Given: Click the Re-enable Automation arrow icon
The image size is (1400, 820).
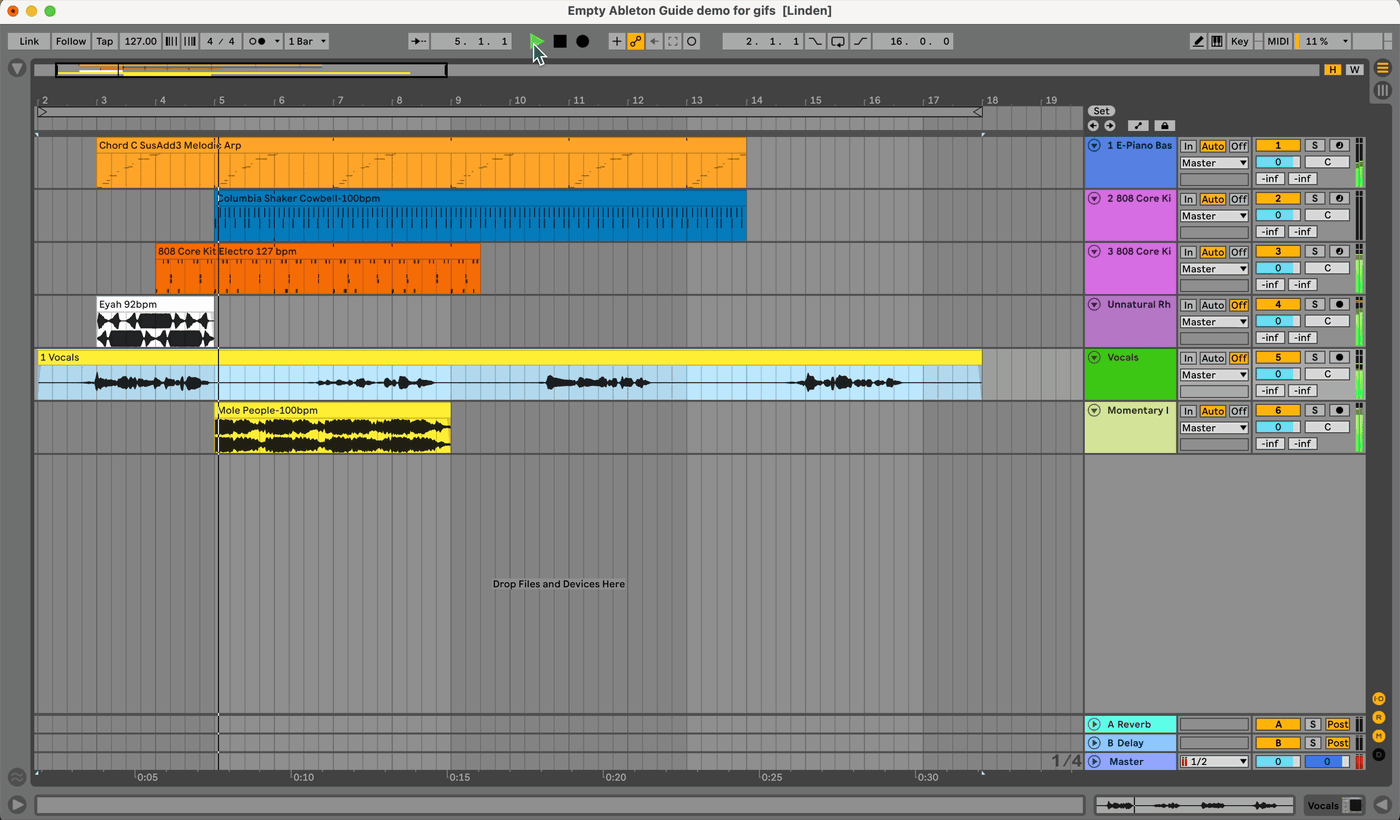Looking at the screenshot, I should coord(654,41).
